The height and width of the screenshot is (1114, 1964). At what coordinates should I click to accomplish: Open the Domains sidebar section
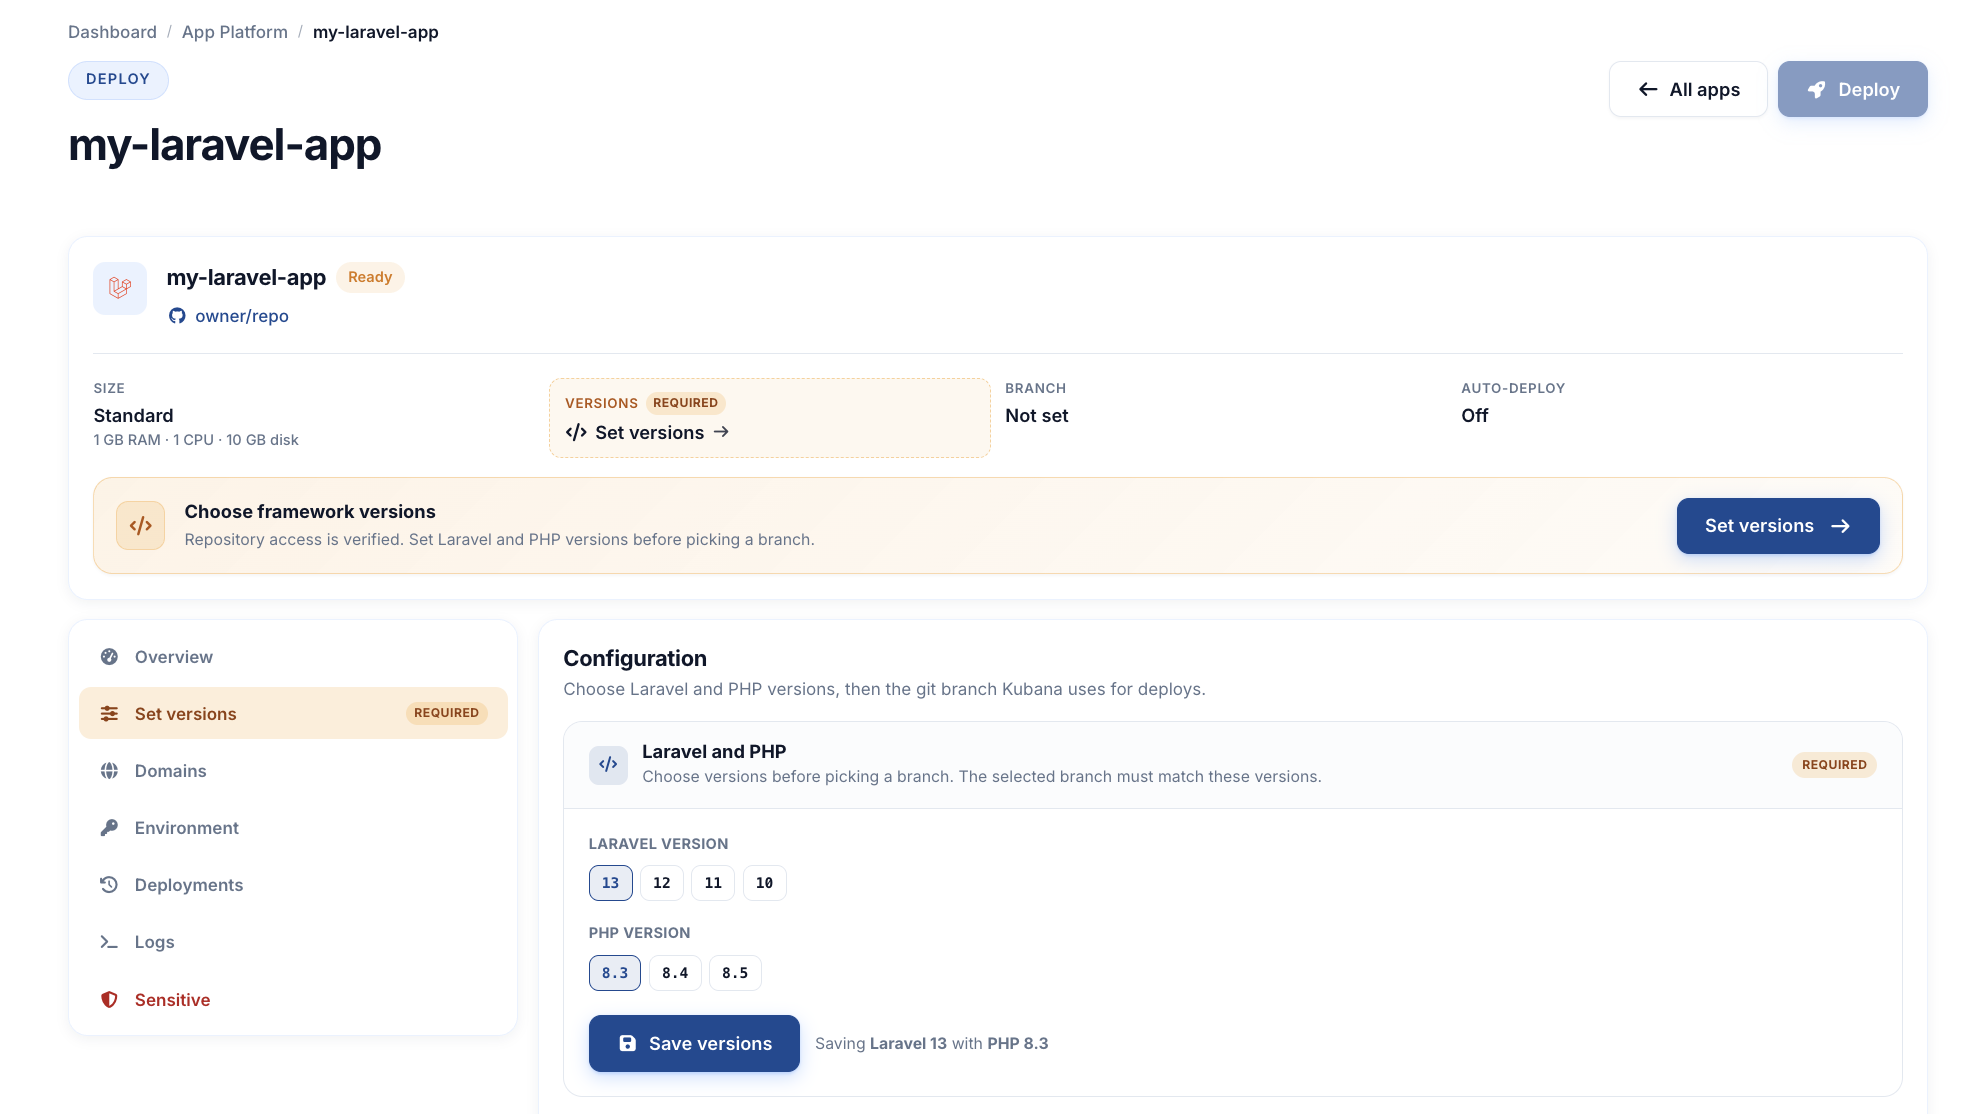(x=293, y=771)
